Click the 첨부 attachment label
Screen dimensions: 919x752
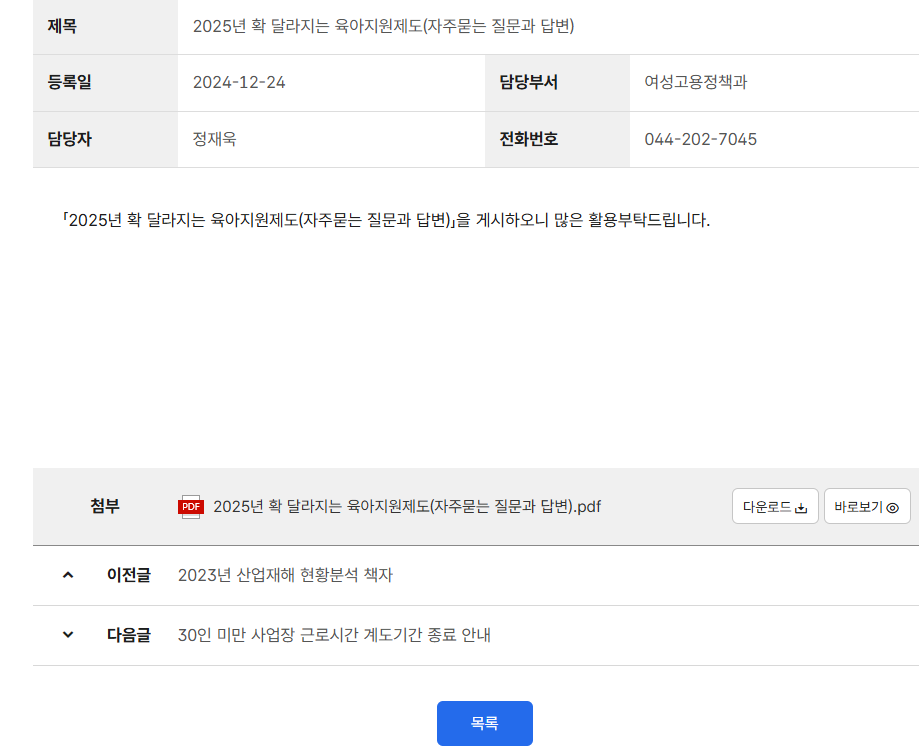click(x=105, y=506)
